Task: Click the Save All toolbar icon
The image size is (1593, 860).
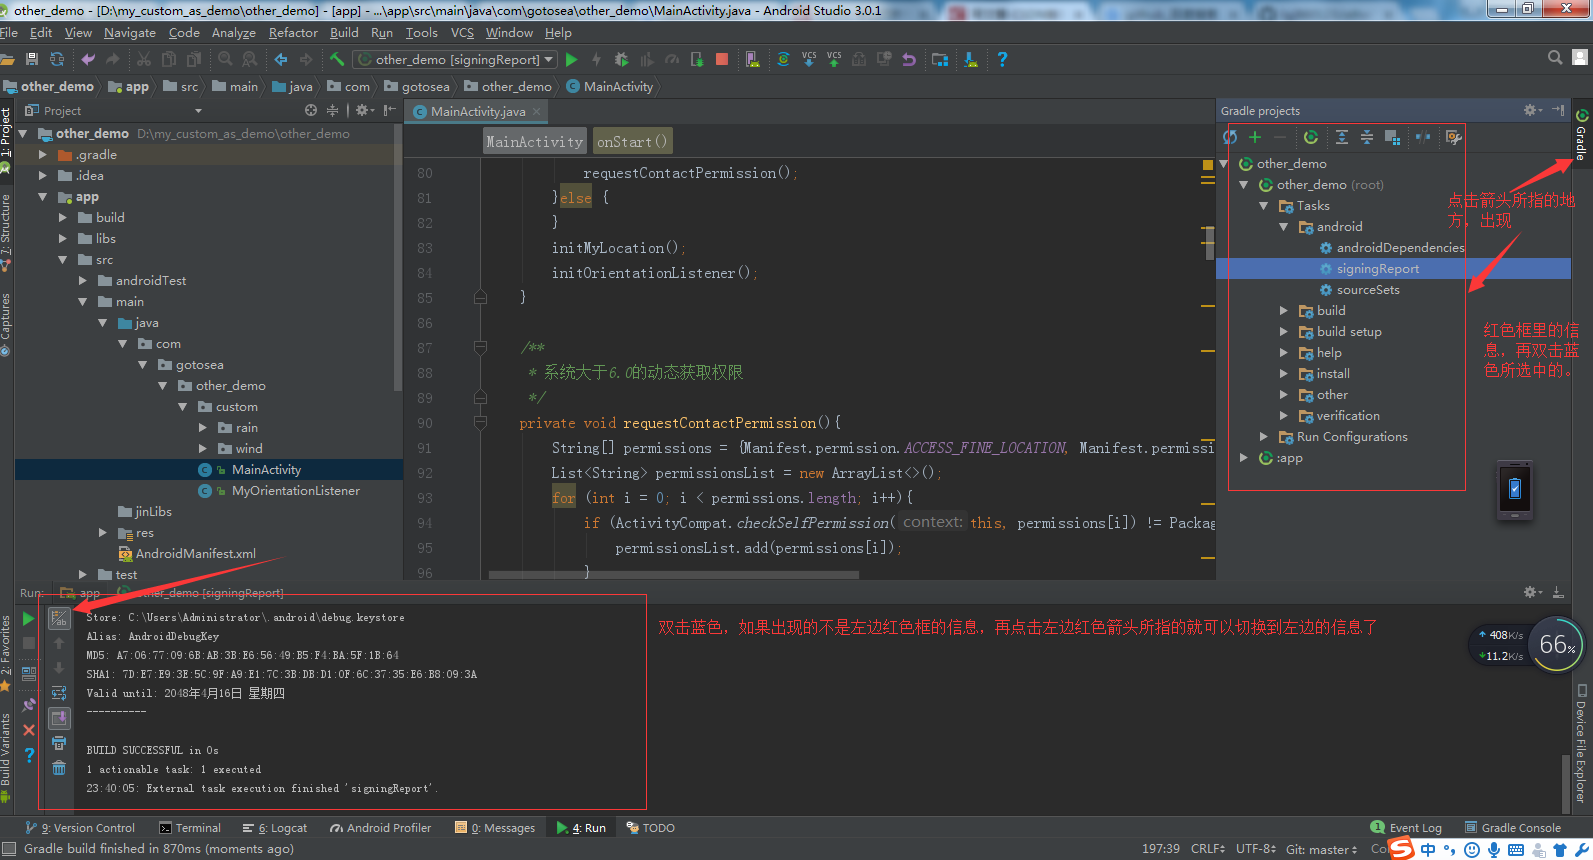Action: [31, 59]
